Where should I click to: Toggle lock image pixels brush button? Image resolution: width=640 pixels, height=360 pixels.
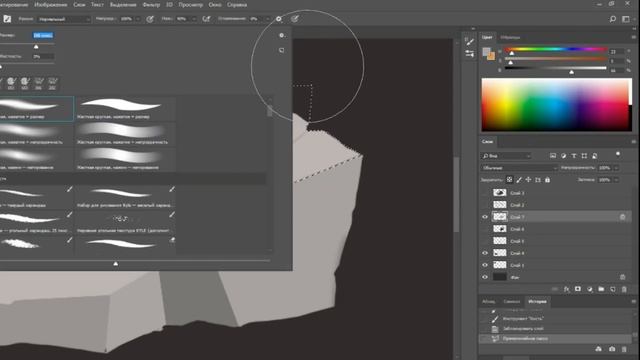click(x=519, y=180)
